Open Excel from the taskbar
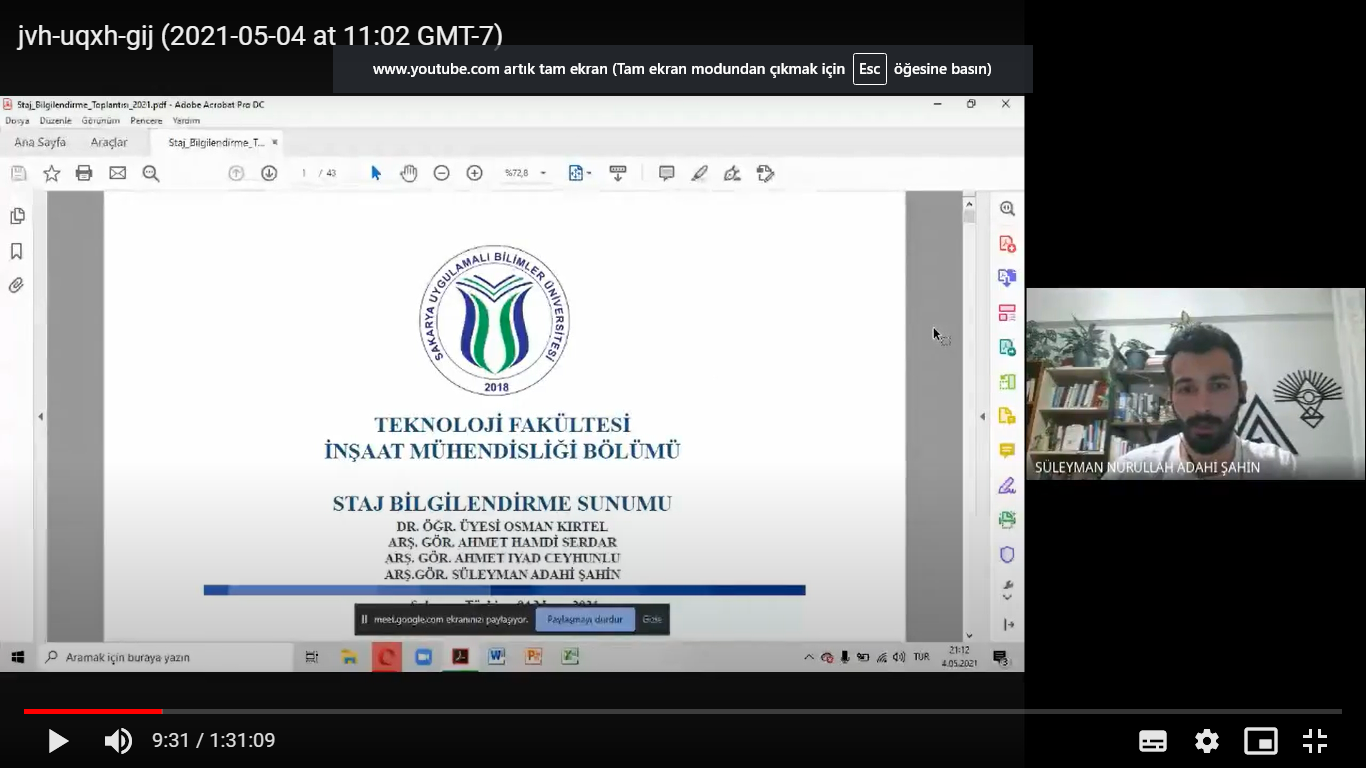The width and height of the screenshot is (1366, 768). (x=570, y=657)
